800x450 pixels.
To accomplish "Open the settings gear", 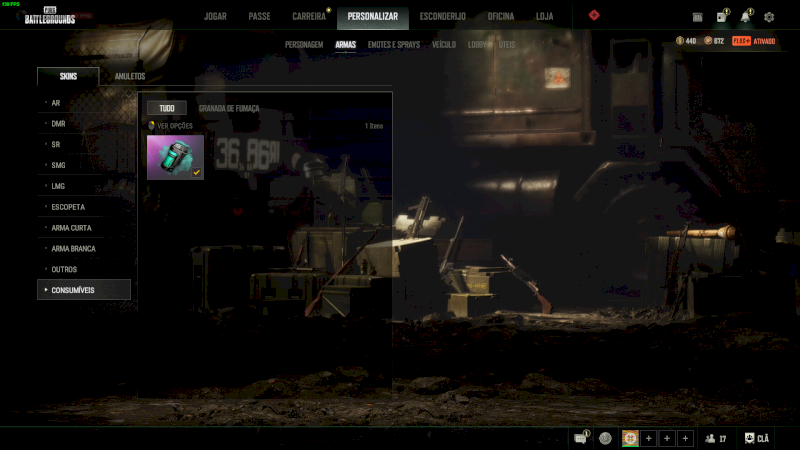I will (769, 17).
